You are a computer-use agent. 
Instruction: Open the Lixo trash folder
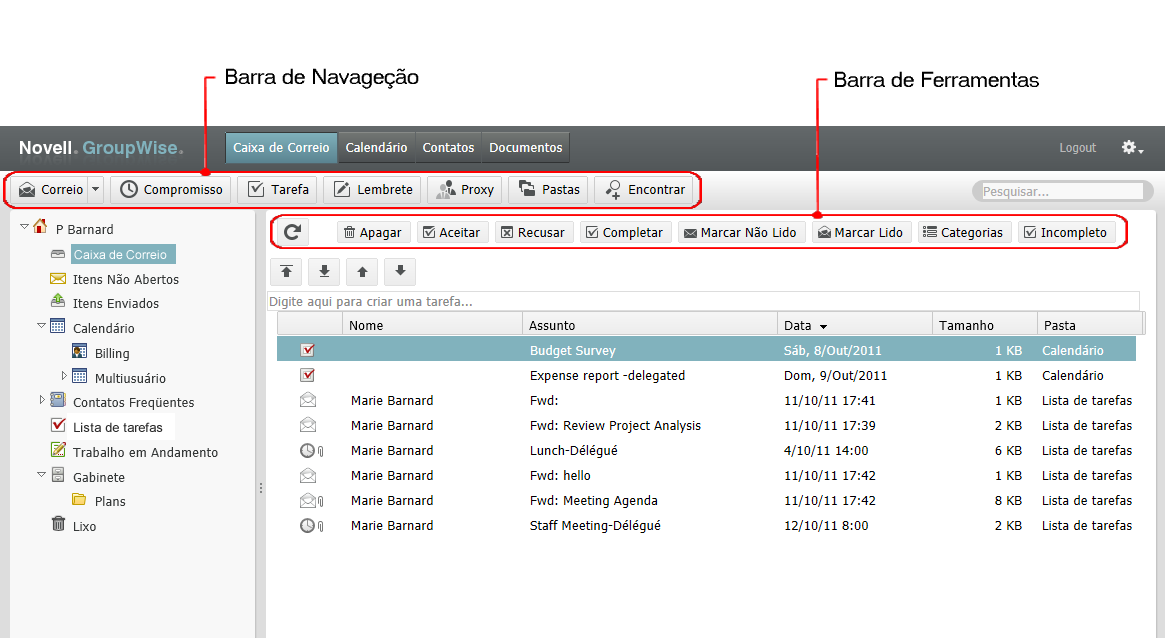84,526
